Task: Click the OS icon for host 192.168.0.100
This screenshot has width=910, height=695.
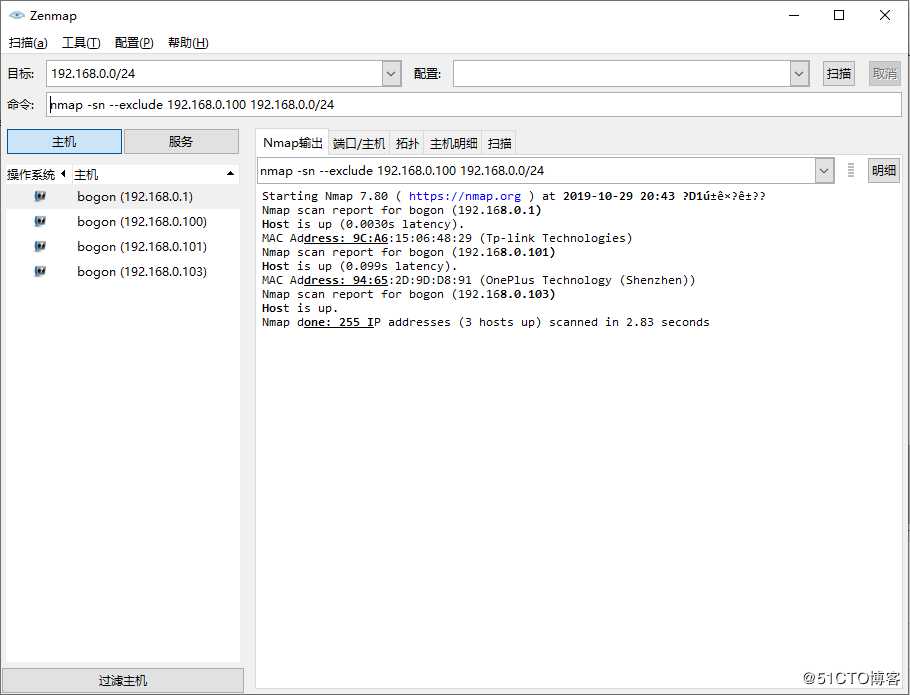Action: (40, 221)
